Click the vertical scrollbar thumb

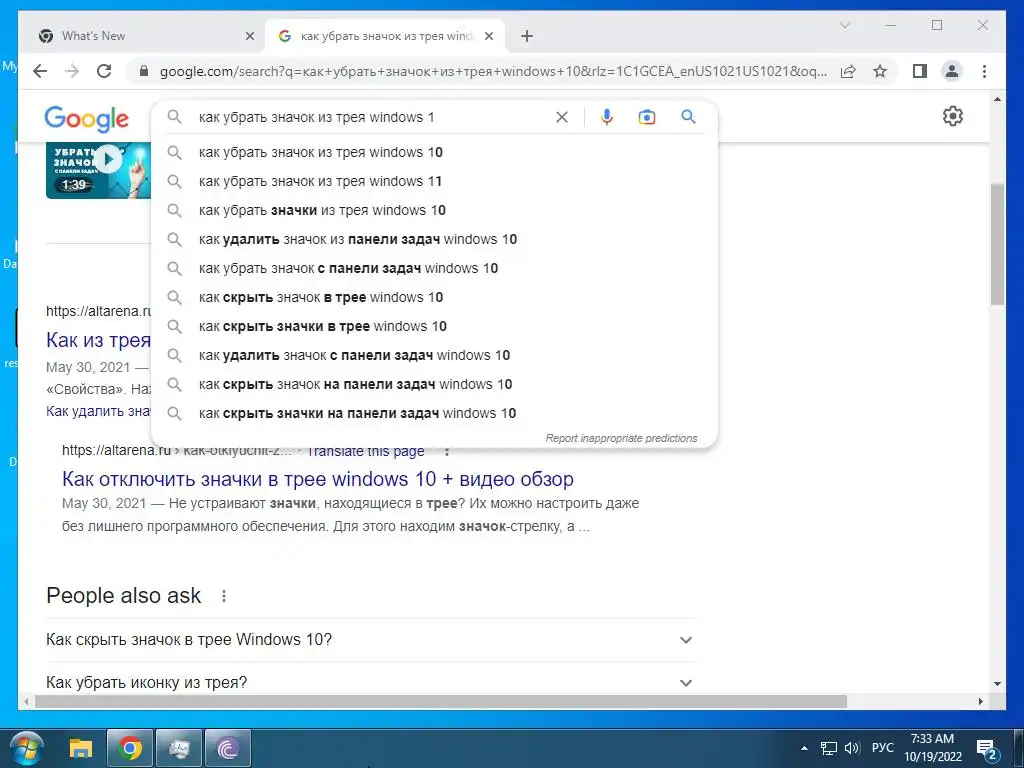tap(997, 244)
